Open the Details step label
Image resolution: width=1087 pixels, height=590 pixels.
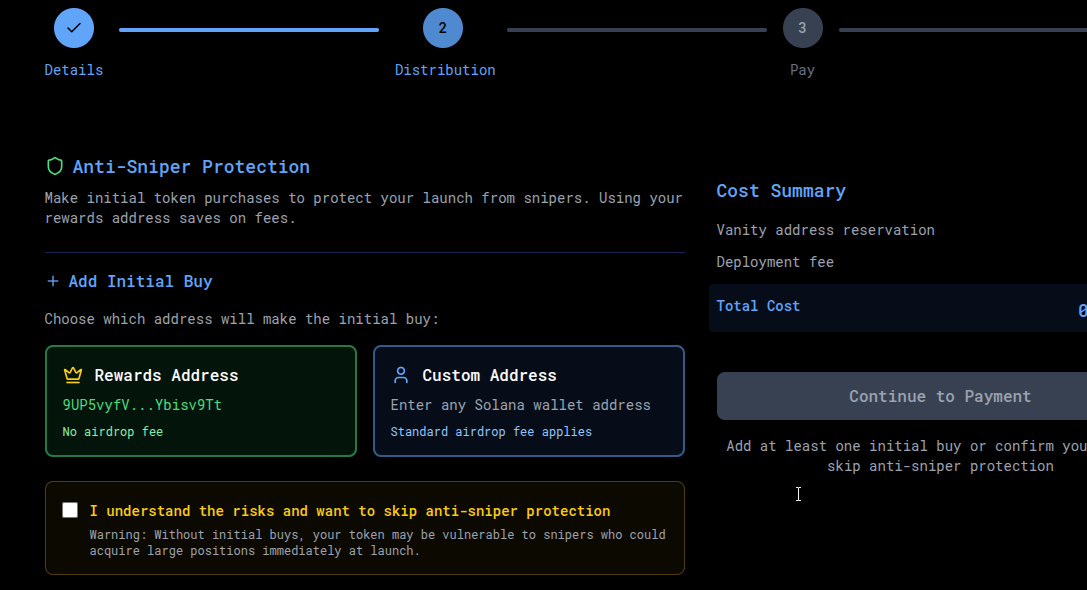73,70
